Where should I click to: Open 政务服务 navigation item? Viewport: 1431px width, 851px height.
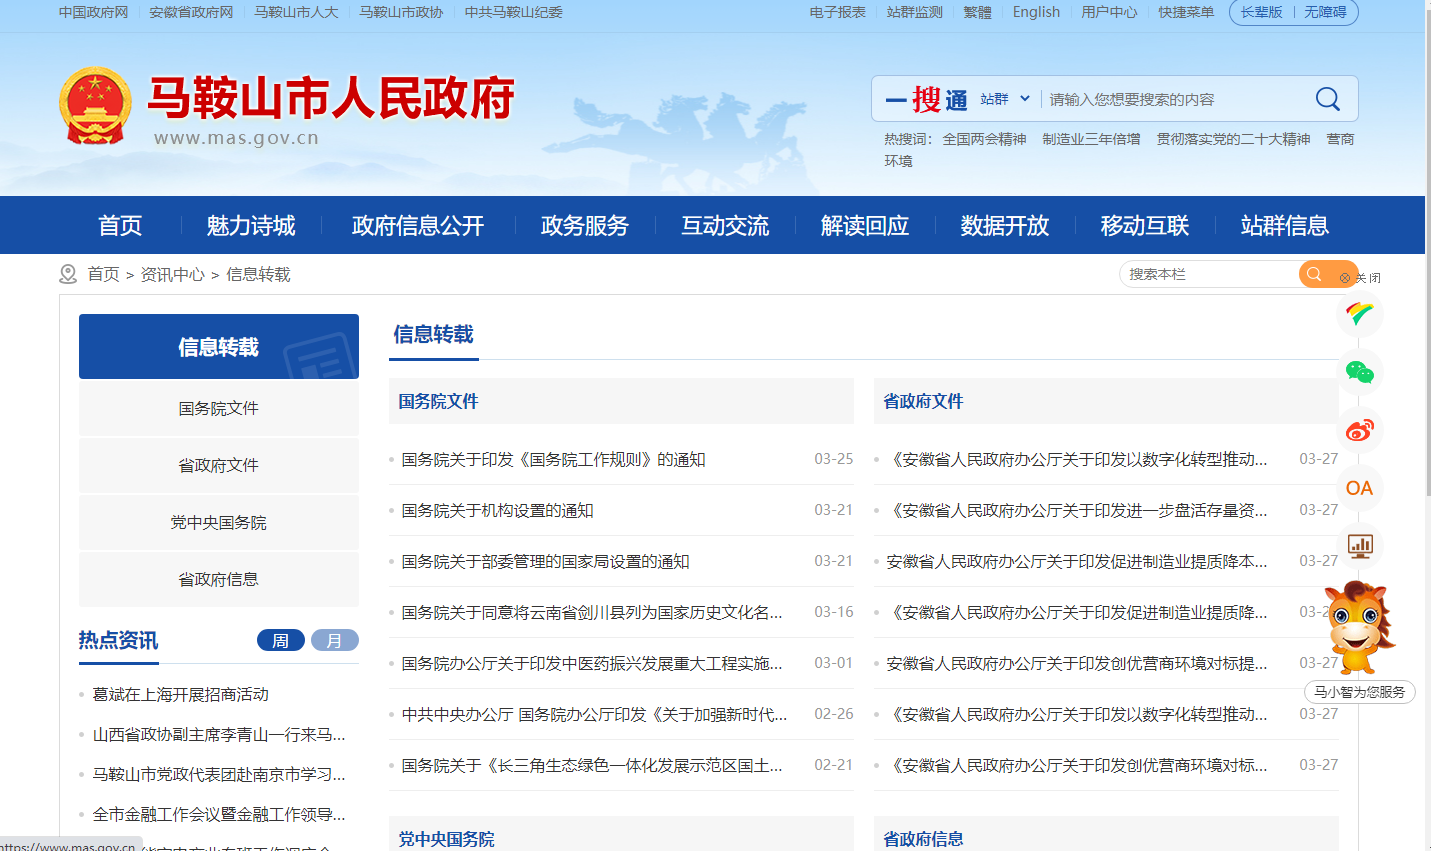[x=585, y=226]
